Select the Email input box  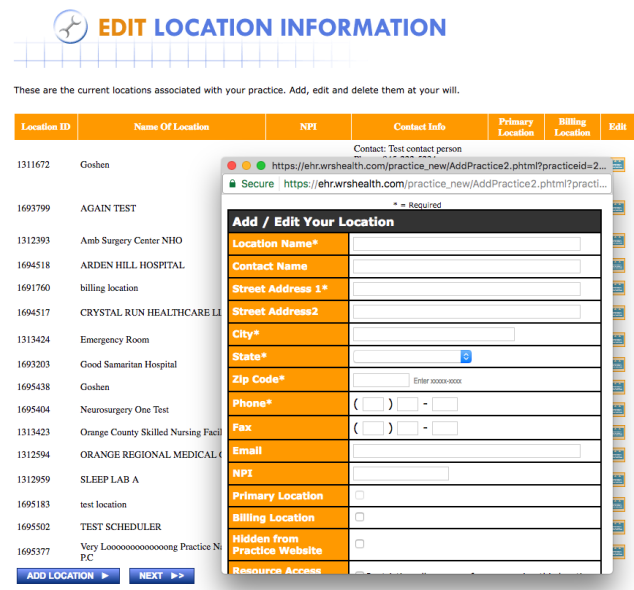[x=466, y=451]
